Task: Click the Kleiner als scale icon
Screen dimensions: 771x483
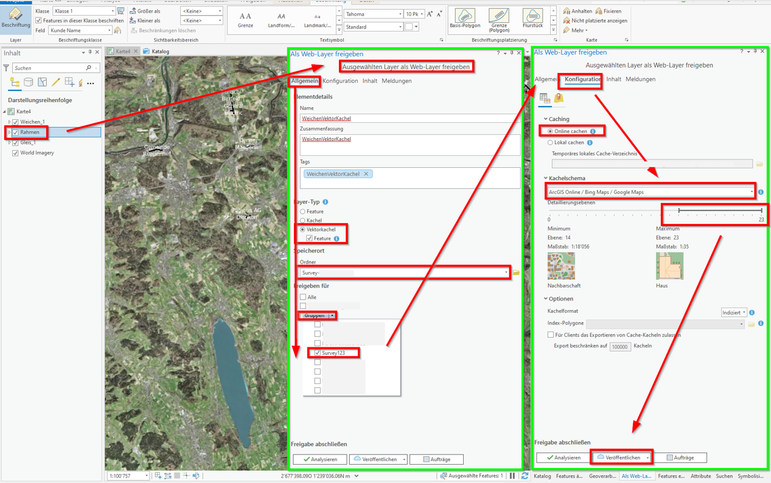Action: tap(133, 21)
